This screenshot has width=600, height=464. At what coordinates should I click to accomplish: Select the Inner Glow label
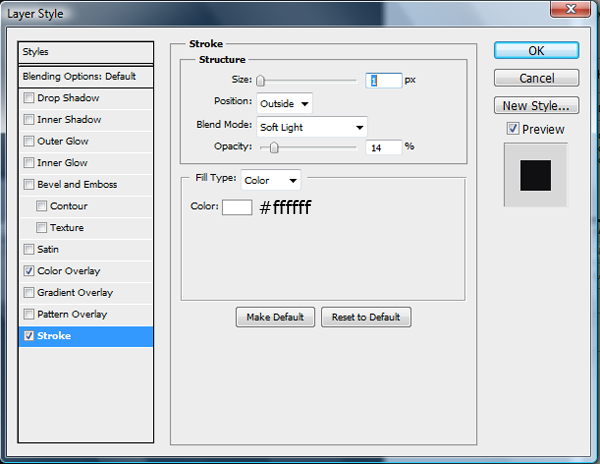(62, 163)
